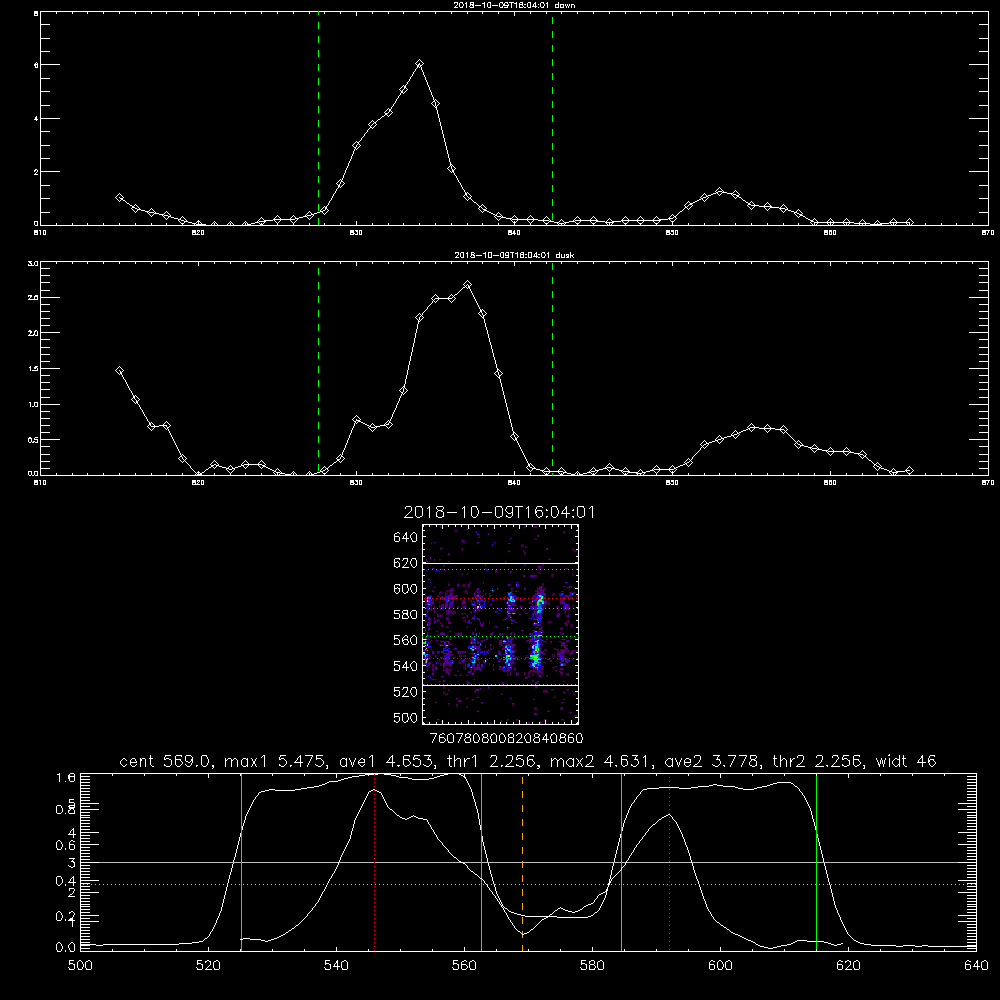Click image plot y-axis label '640'
1000x1000 pixels.
coord(406,538)
